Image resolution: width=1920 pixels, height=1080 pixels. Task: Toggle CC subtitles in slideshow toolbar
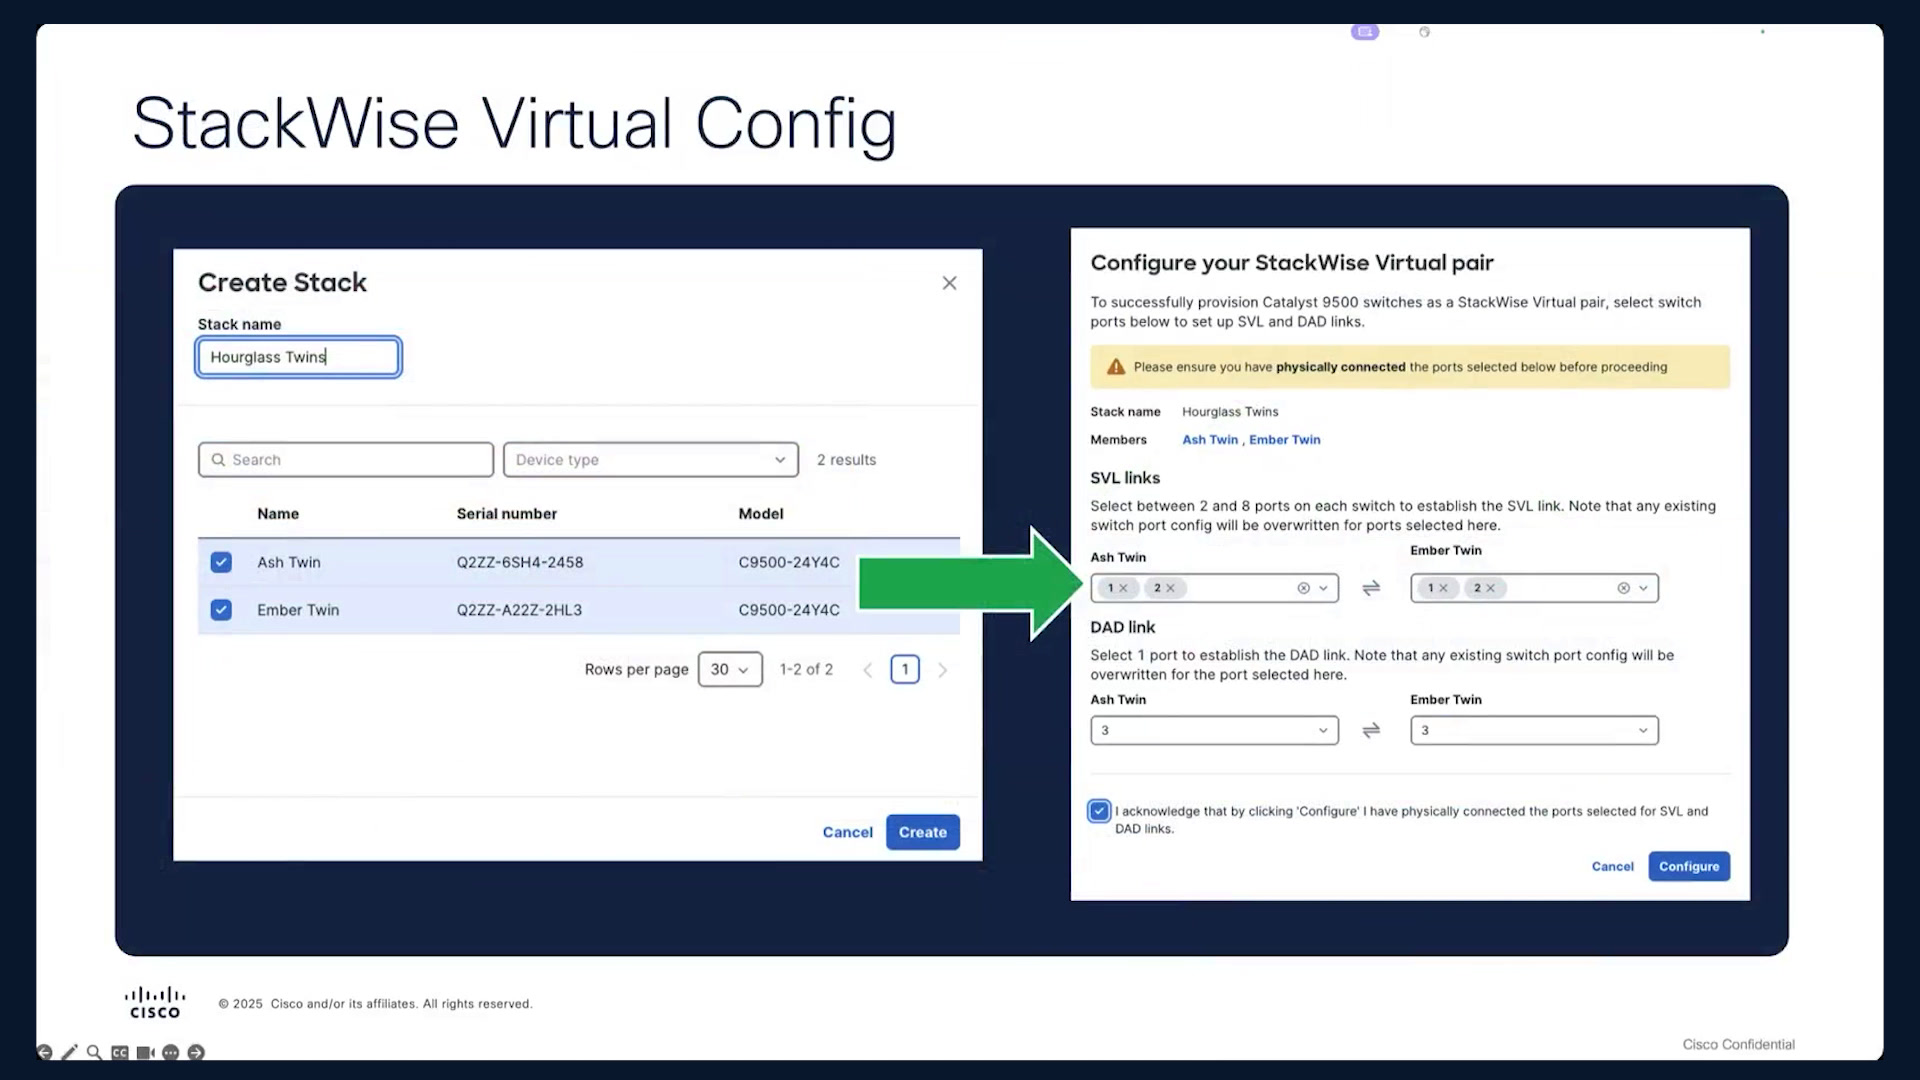[120, 1052]
